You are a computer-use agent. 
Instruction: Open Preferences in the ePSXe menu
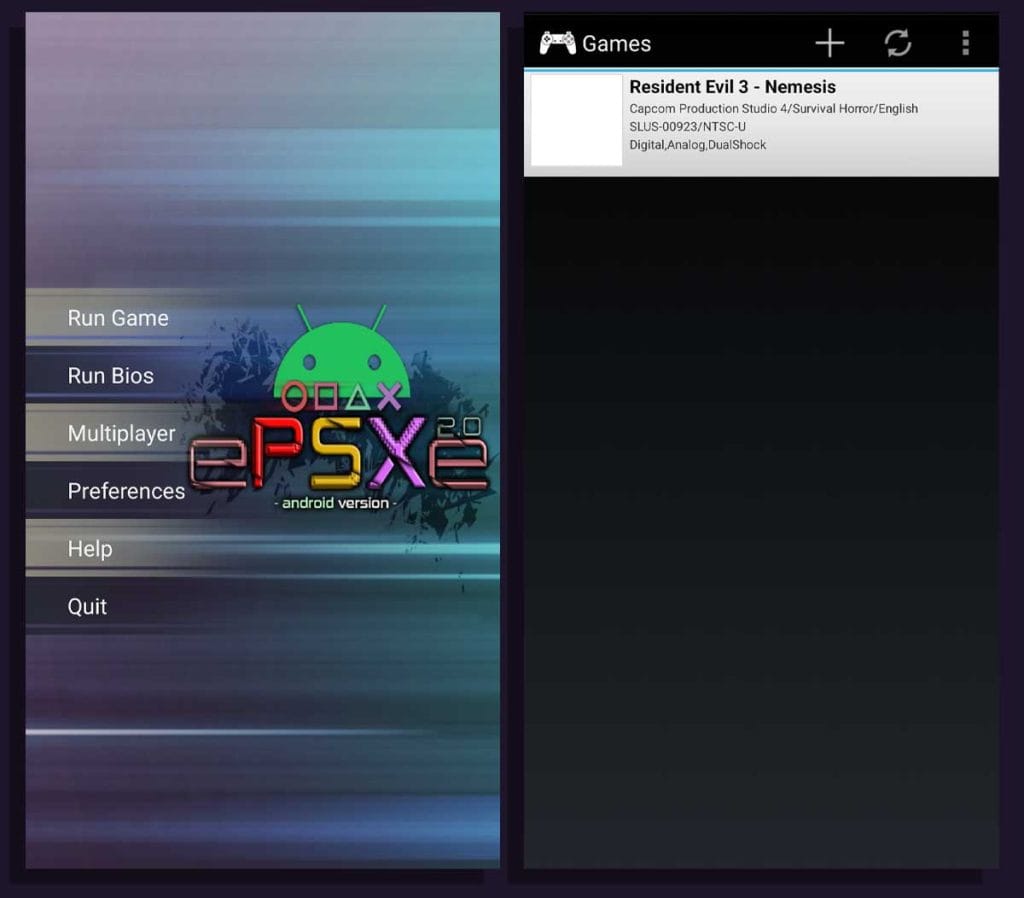pos(126,491)
